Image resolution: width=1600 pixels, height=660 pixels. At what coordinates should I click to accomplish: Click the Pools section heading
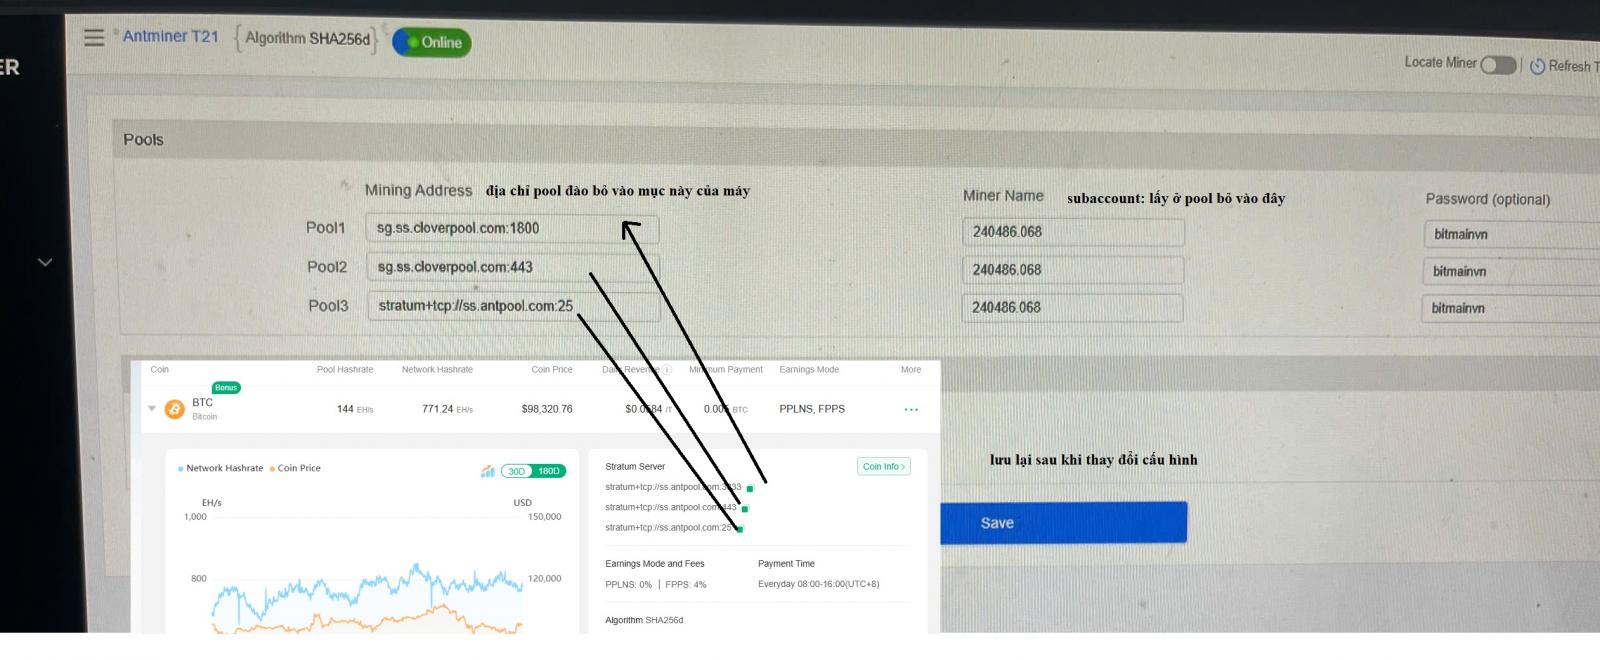click(143, 140)
